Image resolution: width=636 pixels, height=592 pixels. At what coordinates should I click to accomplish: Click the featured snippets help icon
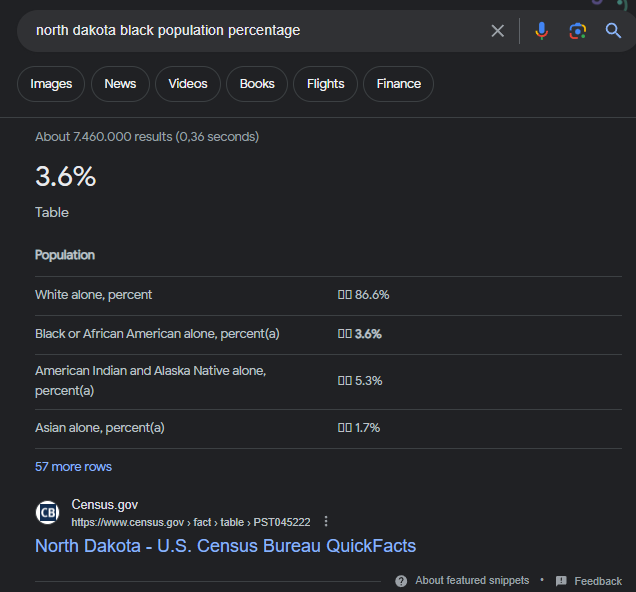tap(401, 581)
